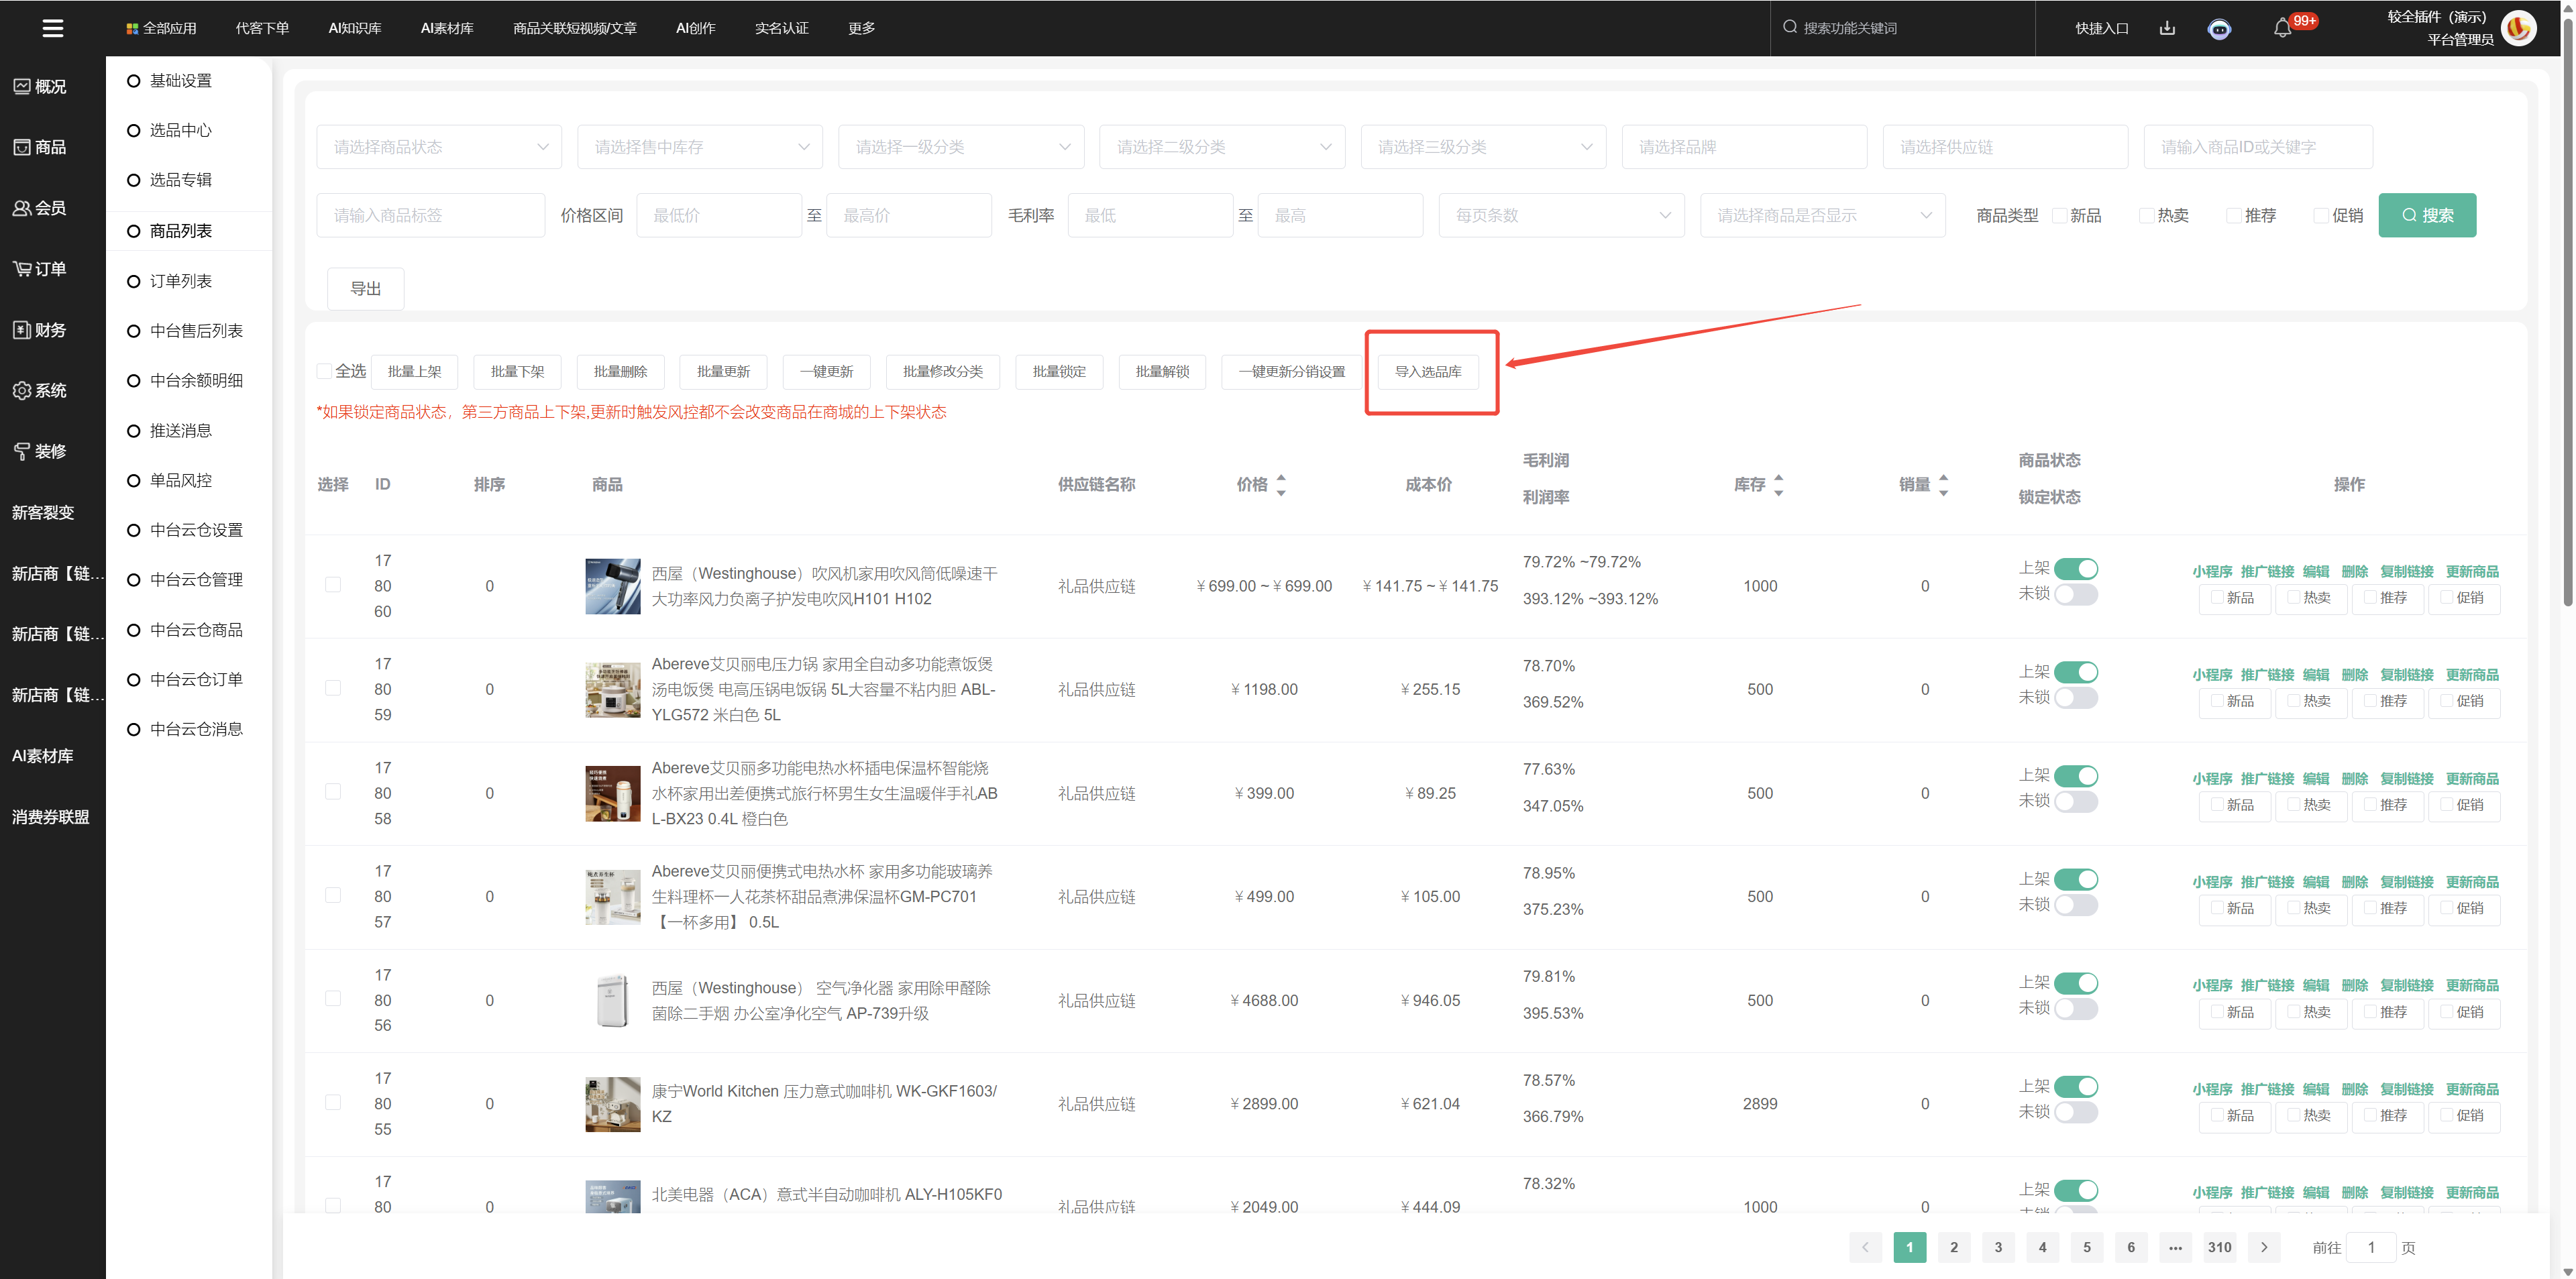Open the 请选择一级分类 dropdown
The width and height of the screenshot is (2576, 1279).
[x=961, y=147]
